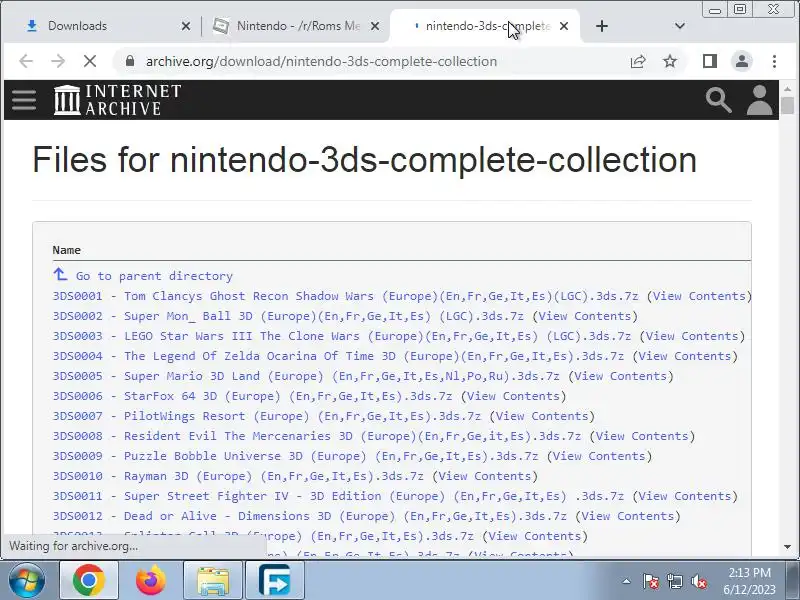View Contents of 3DS0004 archive
The image size is (800, 600).
685,356
